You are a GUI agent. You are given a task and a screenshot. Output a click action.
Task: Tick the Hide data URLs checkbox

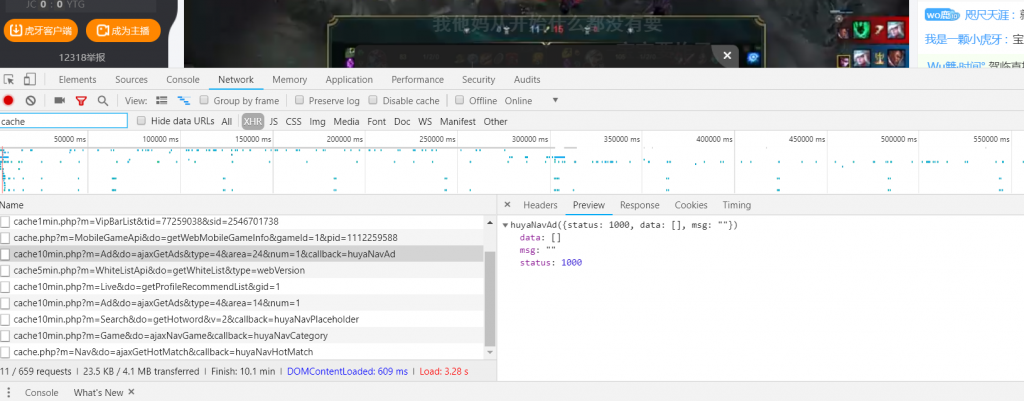click(x=141, y=121)
